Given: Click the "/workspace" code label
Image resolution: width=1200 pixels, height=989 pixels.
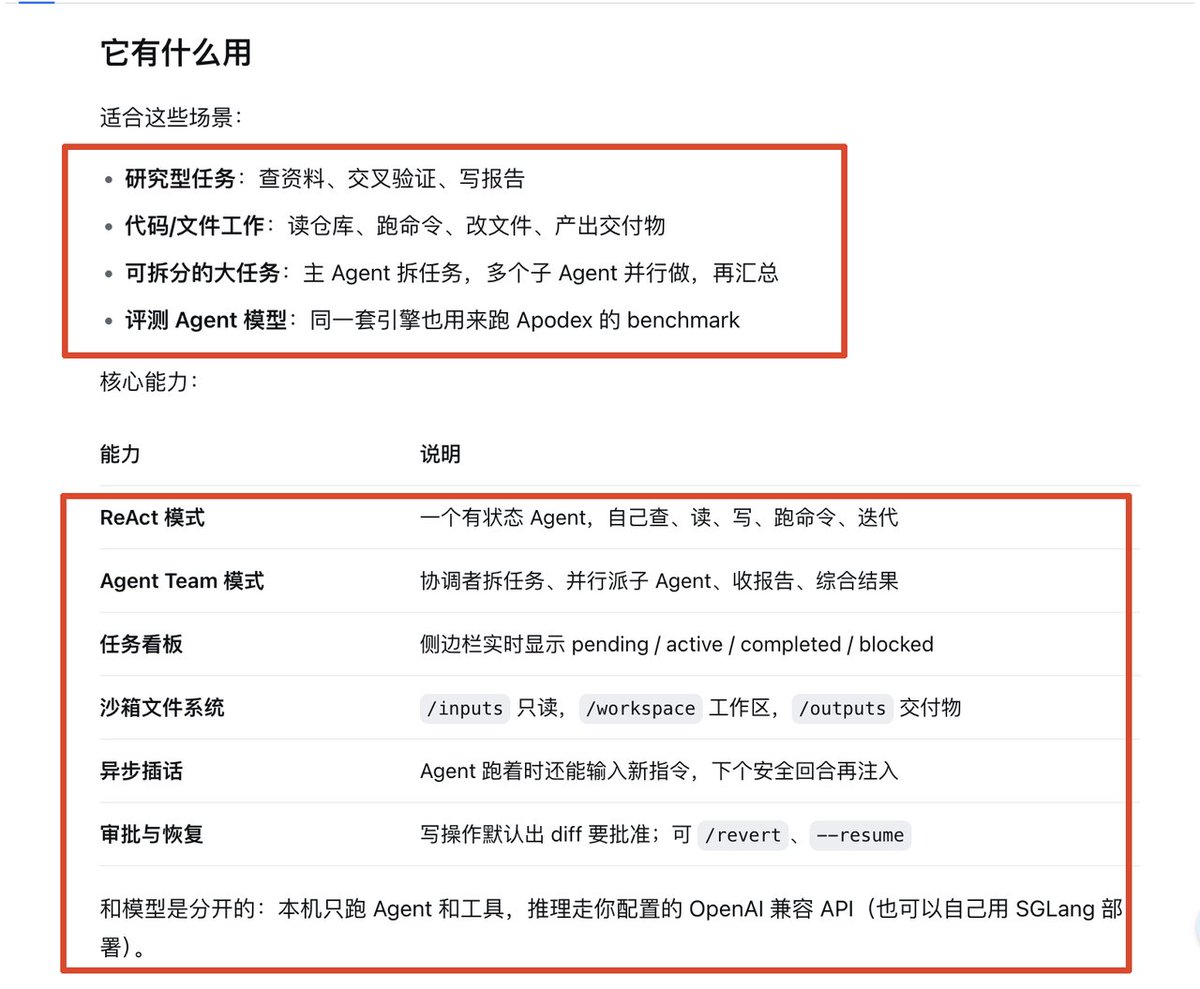Looking at the screenshot, I should pos(640,708).
